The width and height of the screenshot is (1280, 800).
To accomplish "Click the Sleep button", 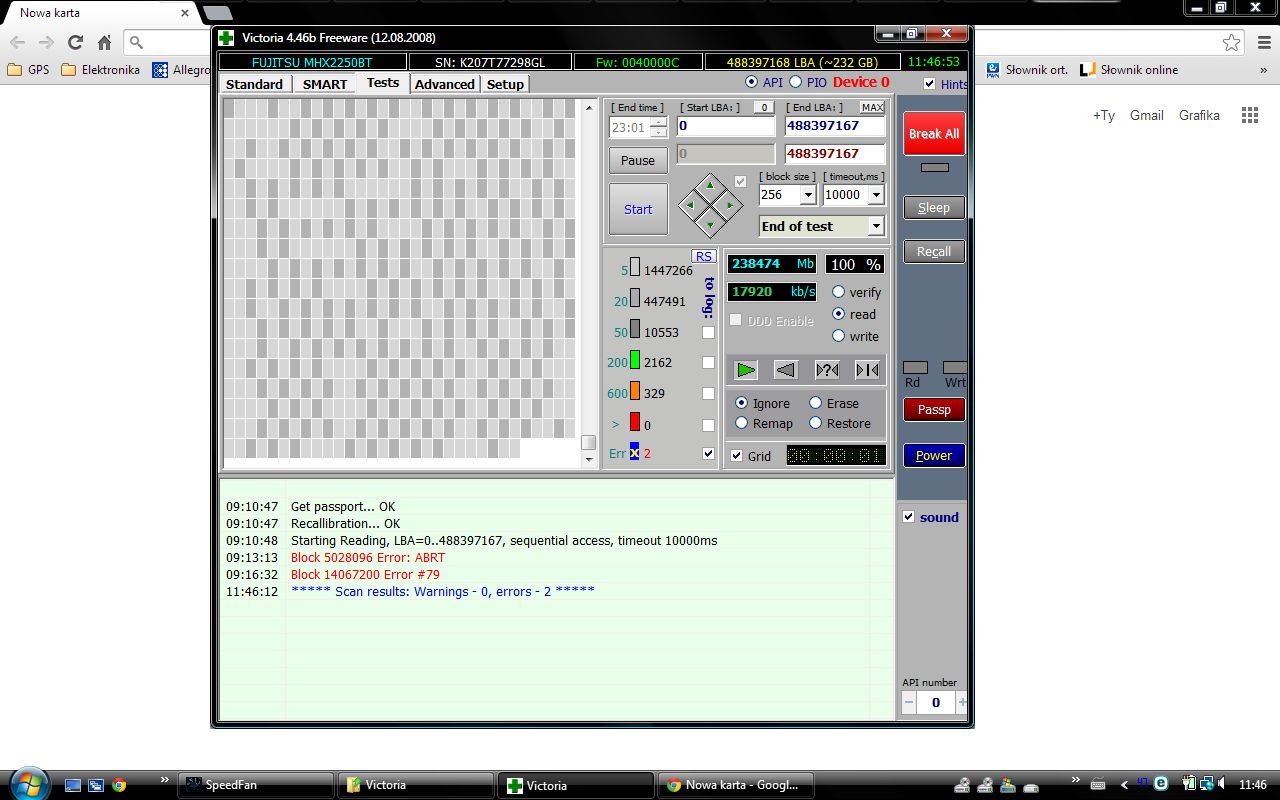I will coord(934,208).
